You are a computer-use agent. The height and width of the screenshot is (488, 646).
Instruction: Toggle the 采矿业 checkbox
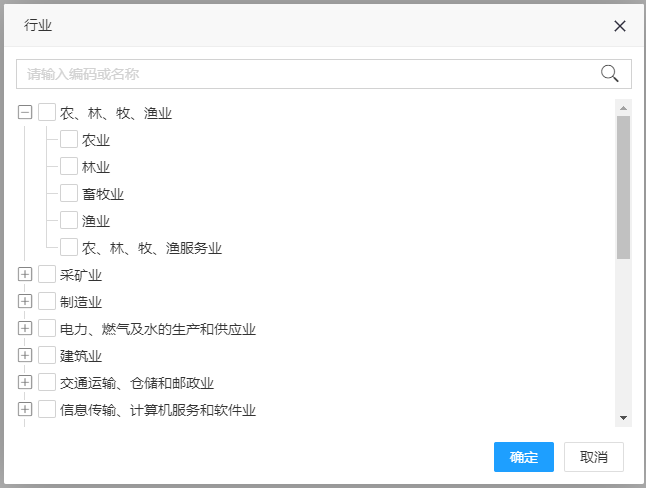47,275
